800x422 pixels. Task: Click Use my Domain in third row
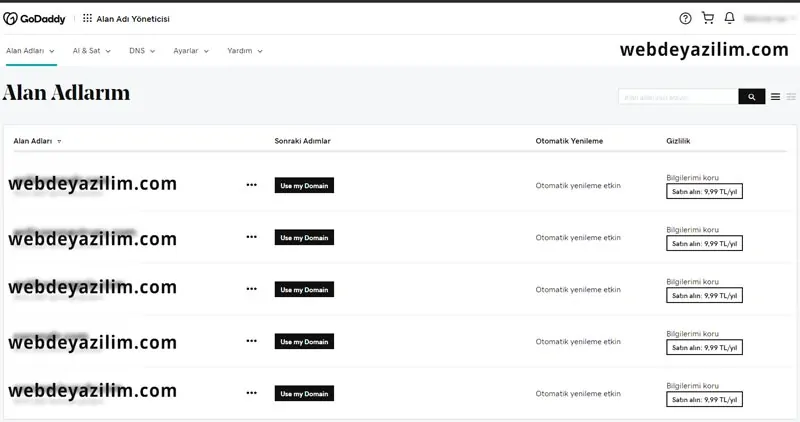304,289
